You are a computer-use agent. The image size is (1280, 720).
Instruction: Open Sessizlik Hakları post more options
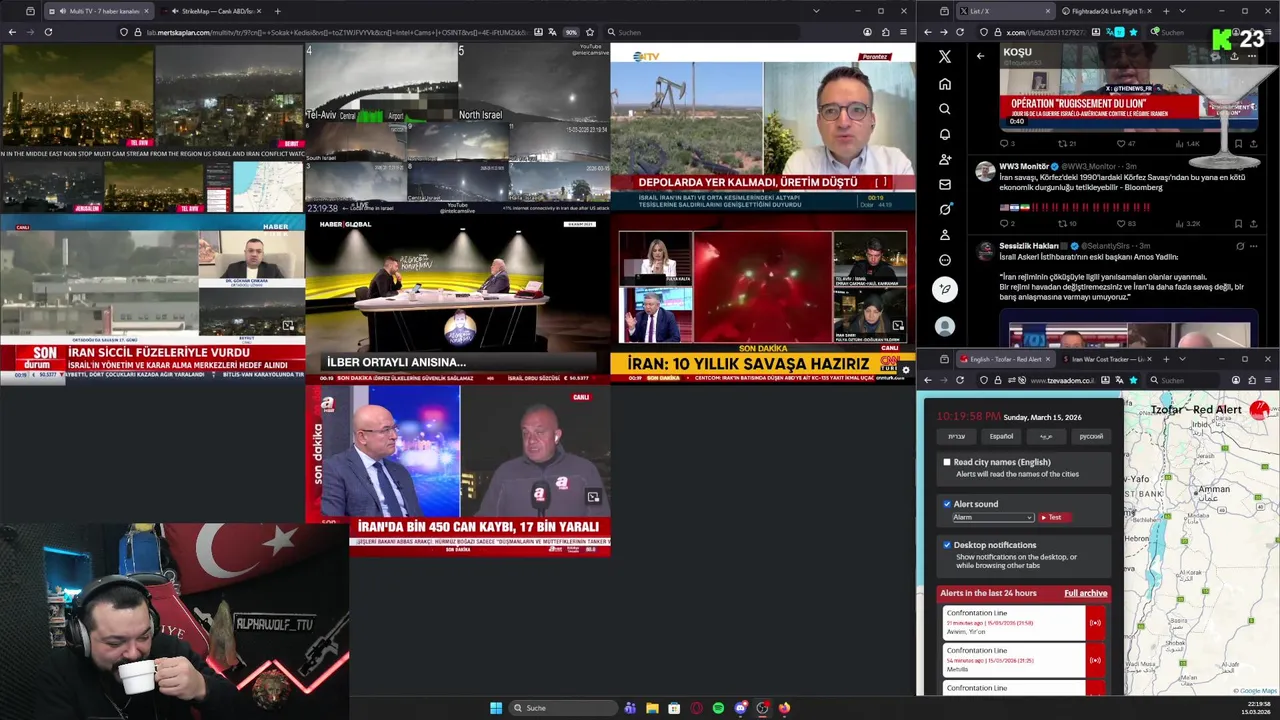point(1253,246)
